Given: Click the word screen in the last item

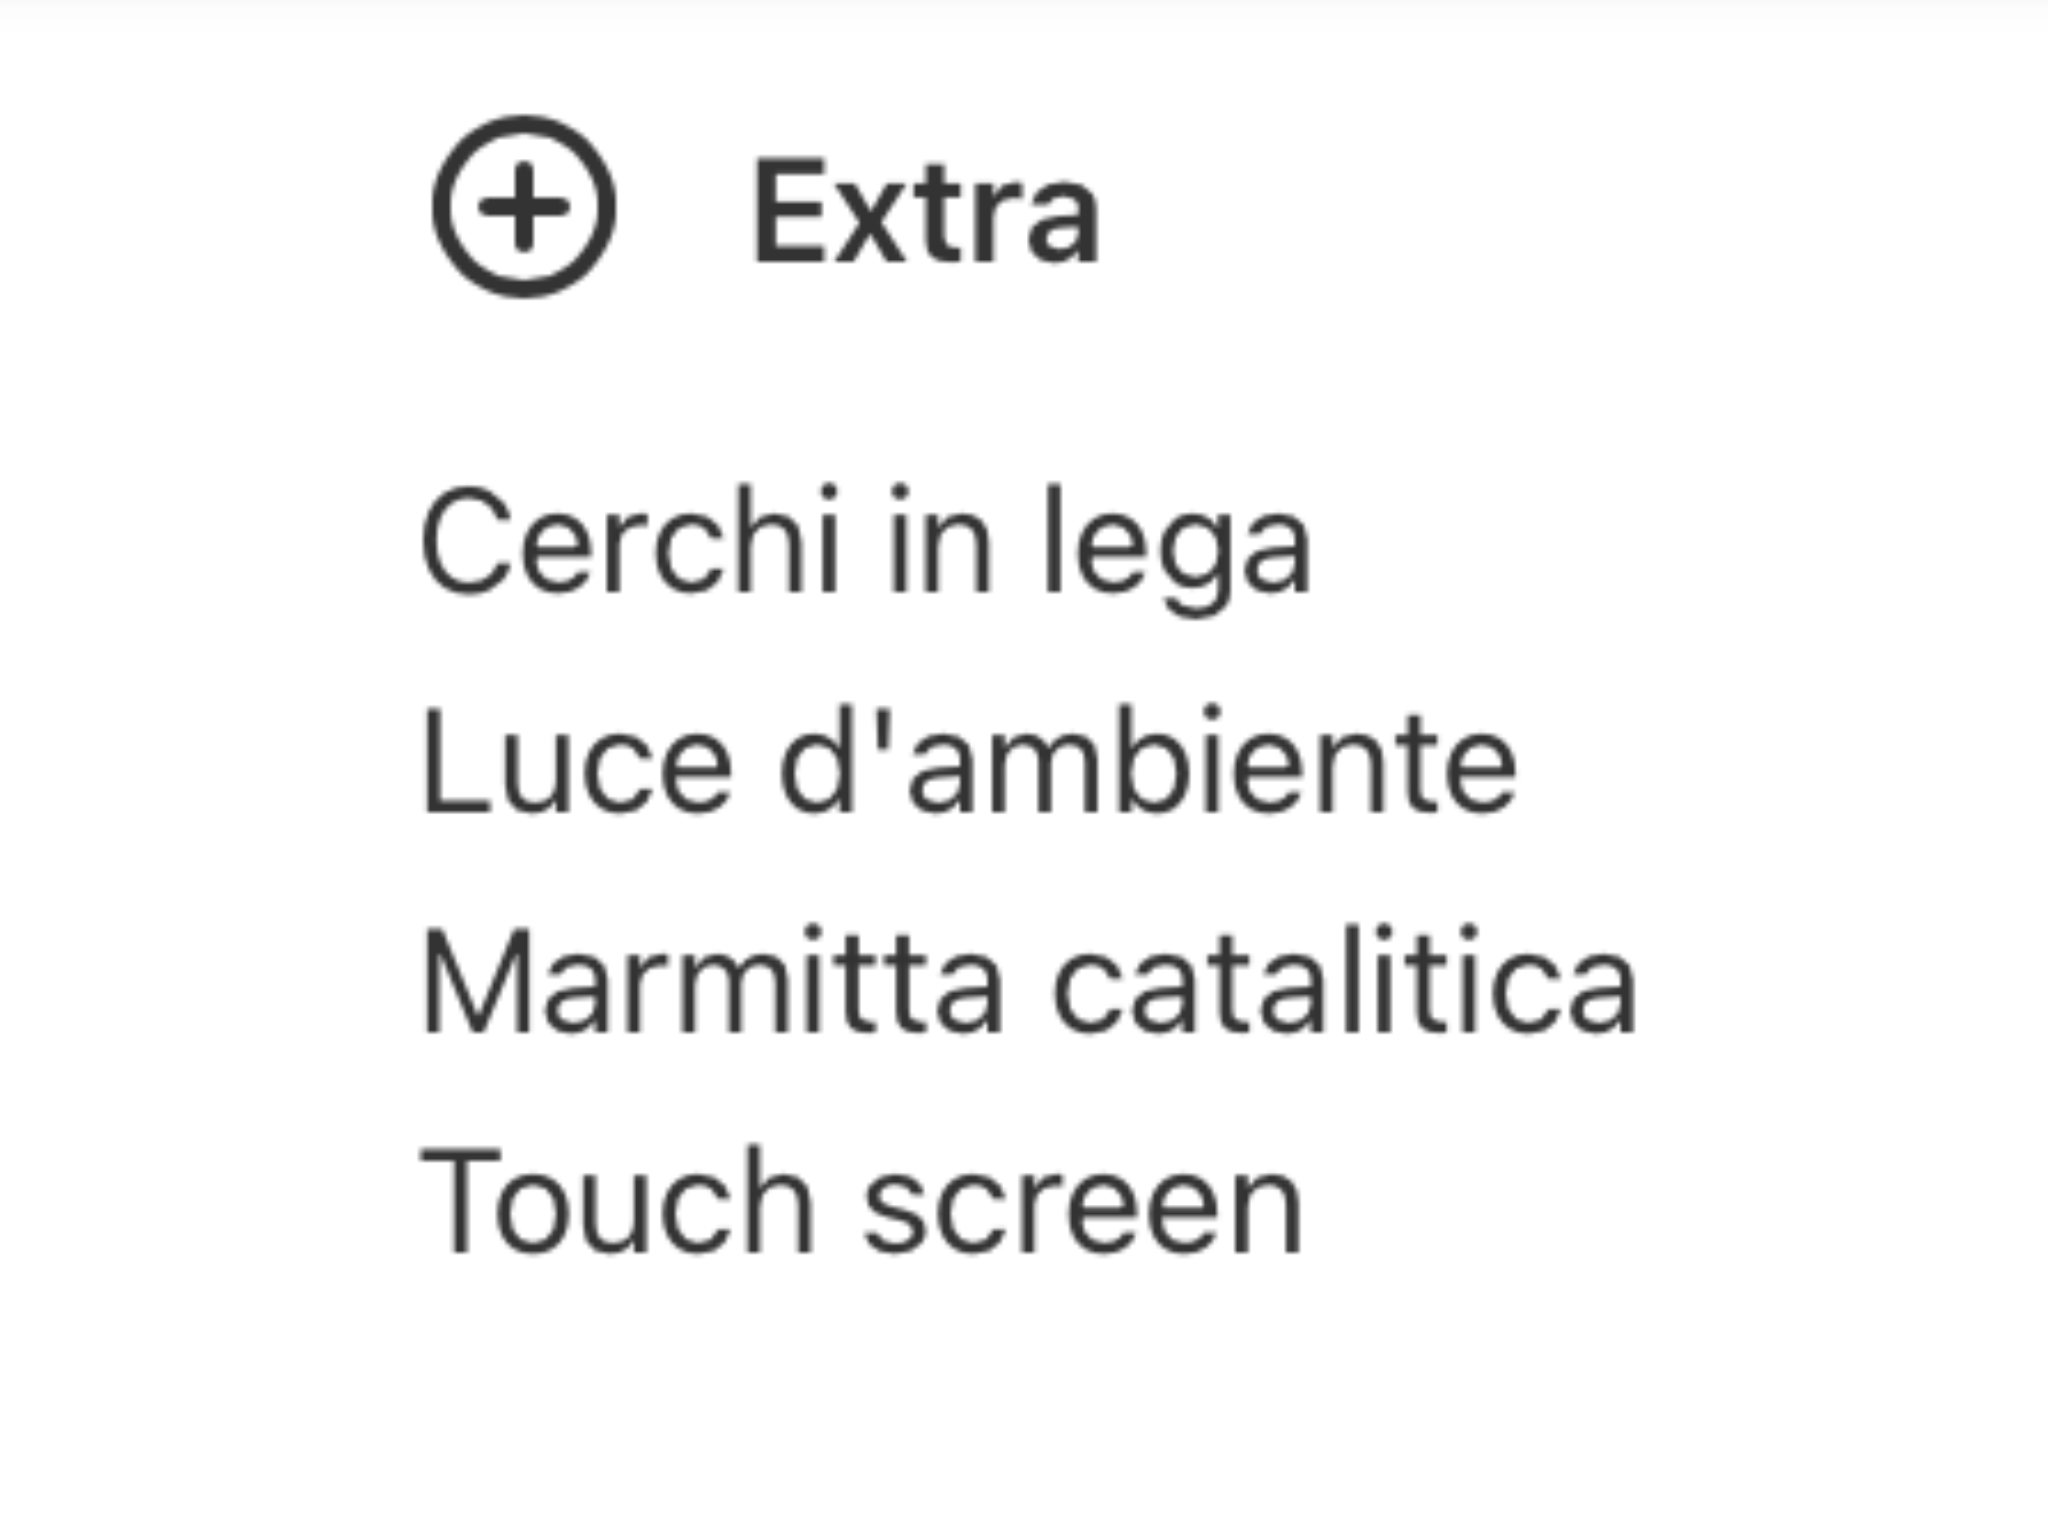Looking at the screenshot, I should (1083, 1208).
